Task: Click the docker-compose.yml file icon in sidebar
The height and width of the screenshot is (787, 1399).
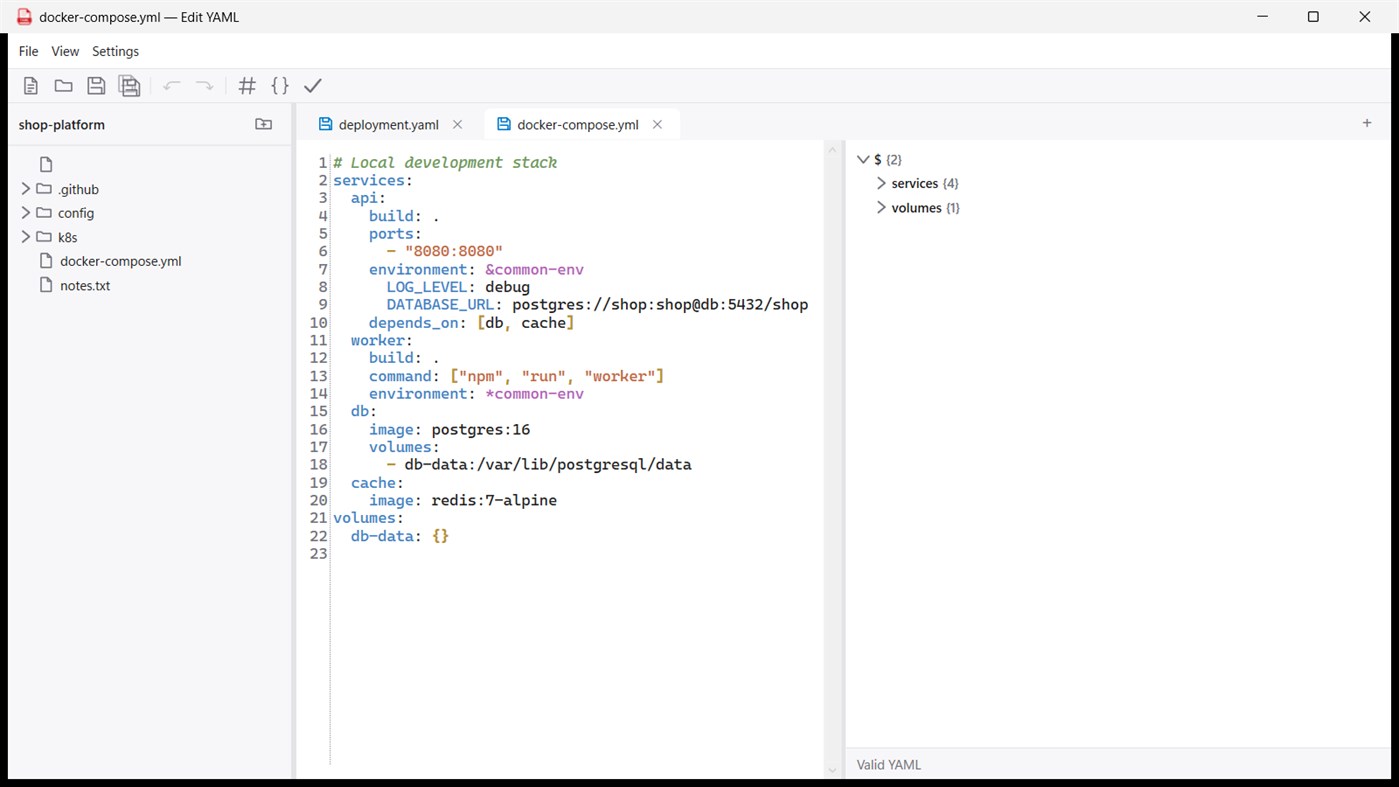Action: (46, 261)
